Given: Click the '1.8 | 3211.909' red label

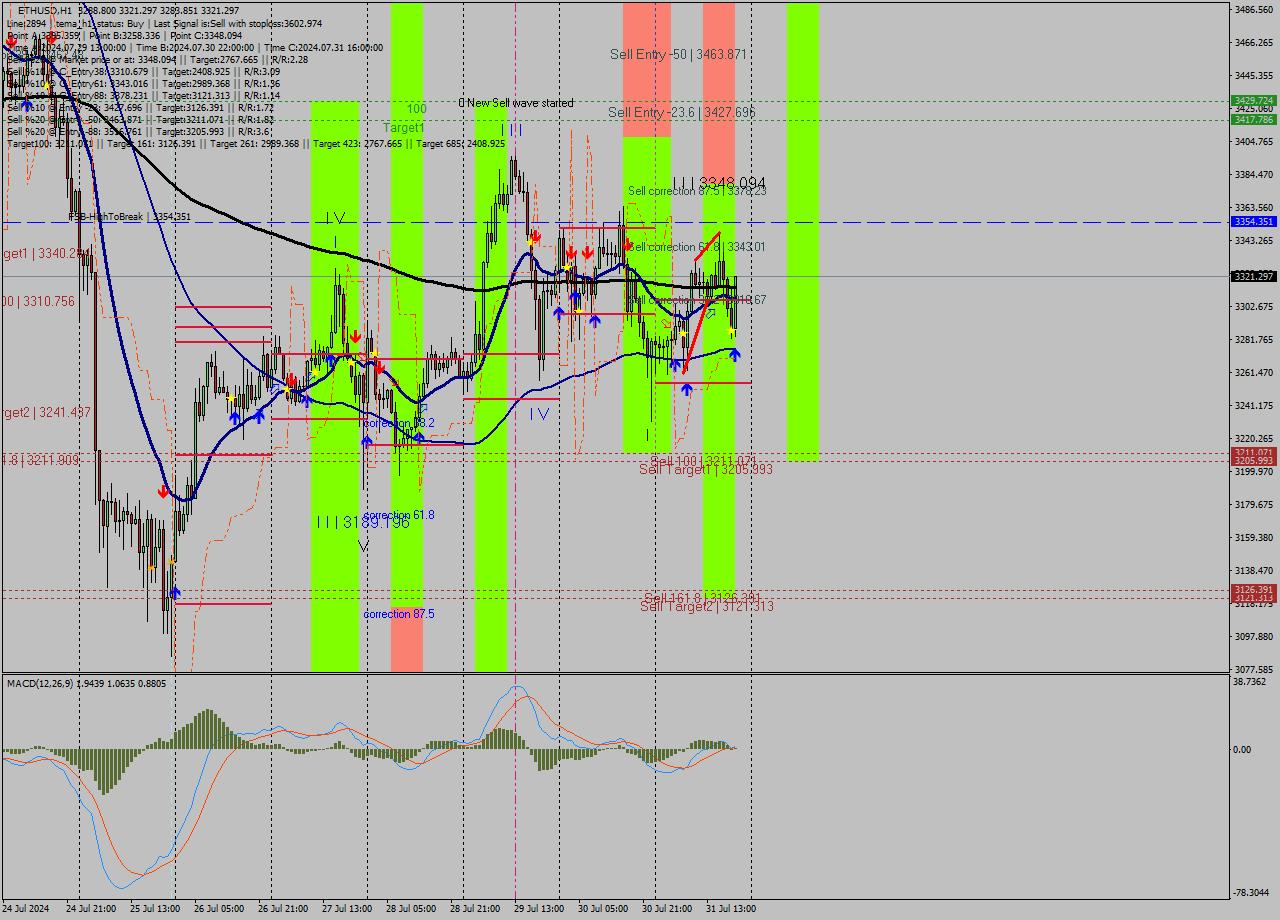Looking at the screenshot, I should tap(39, 460).
